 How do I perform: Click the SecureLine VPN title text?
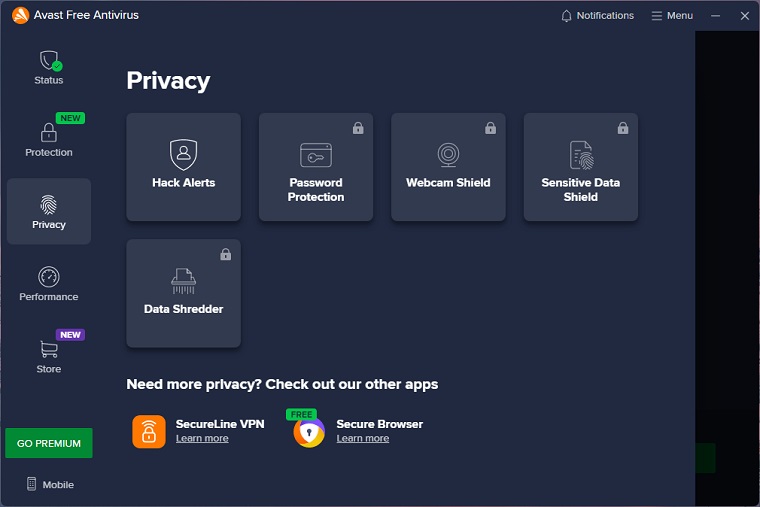pyautogui.click(x=220, y=424)
